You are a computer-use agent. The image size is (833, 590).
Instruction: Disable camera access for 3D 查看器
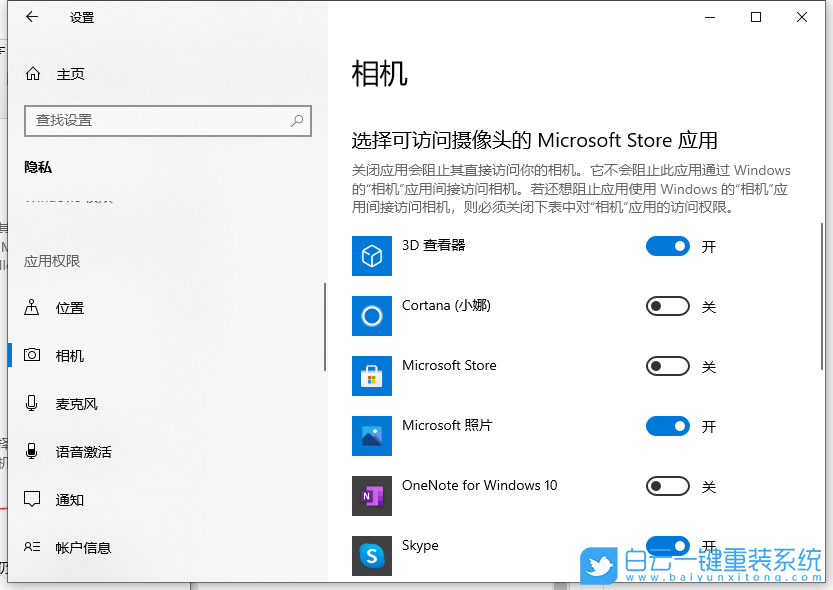[667, 246]
